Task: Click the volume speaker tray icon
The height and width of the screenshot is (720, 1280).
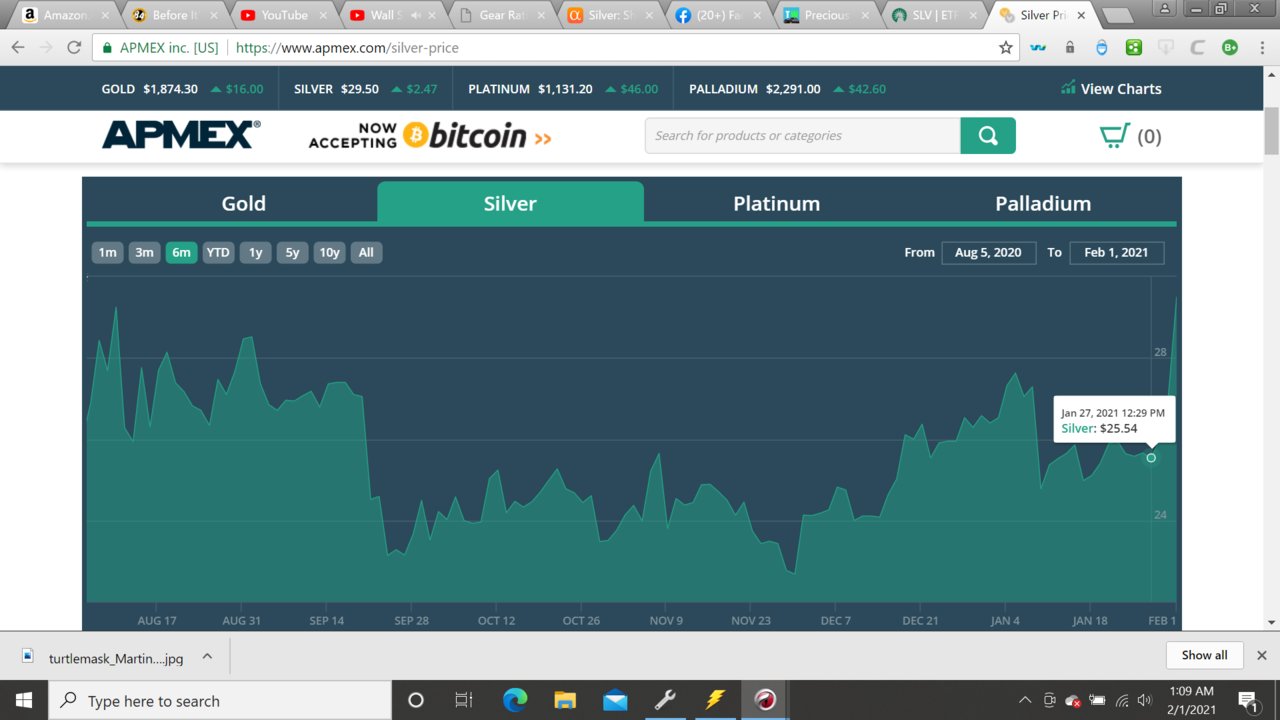Action: 1145,700
